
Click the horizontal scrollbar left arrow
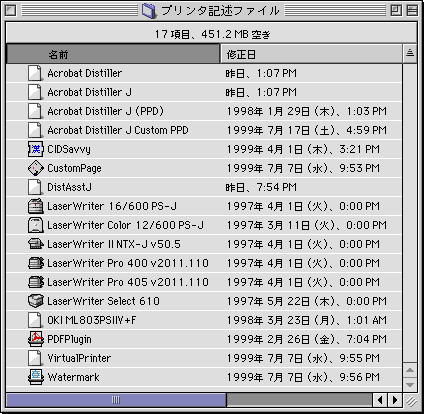(x=380, y=400)
